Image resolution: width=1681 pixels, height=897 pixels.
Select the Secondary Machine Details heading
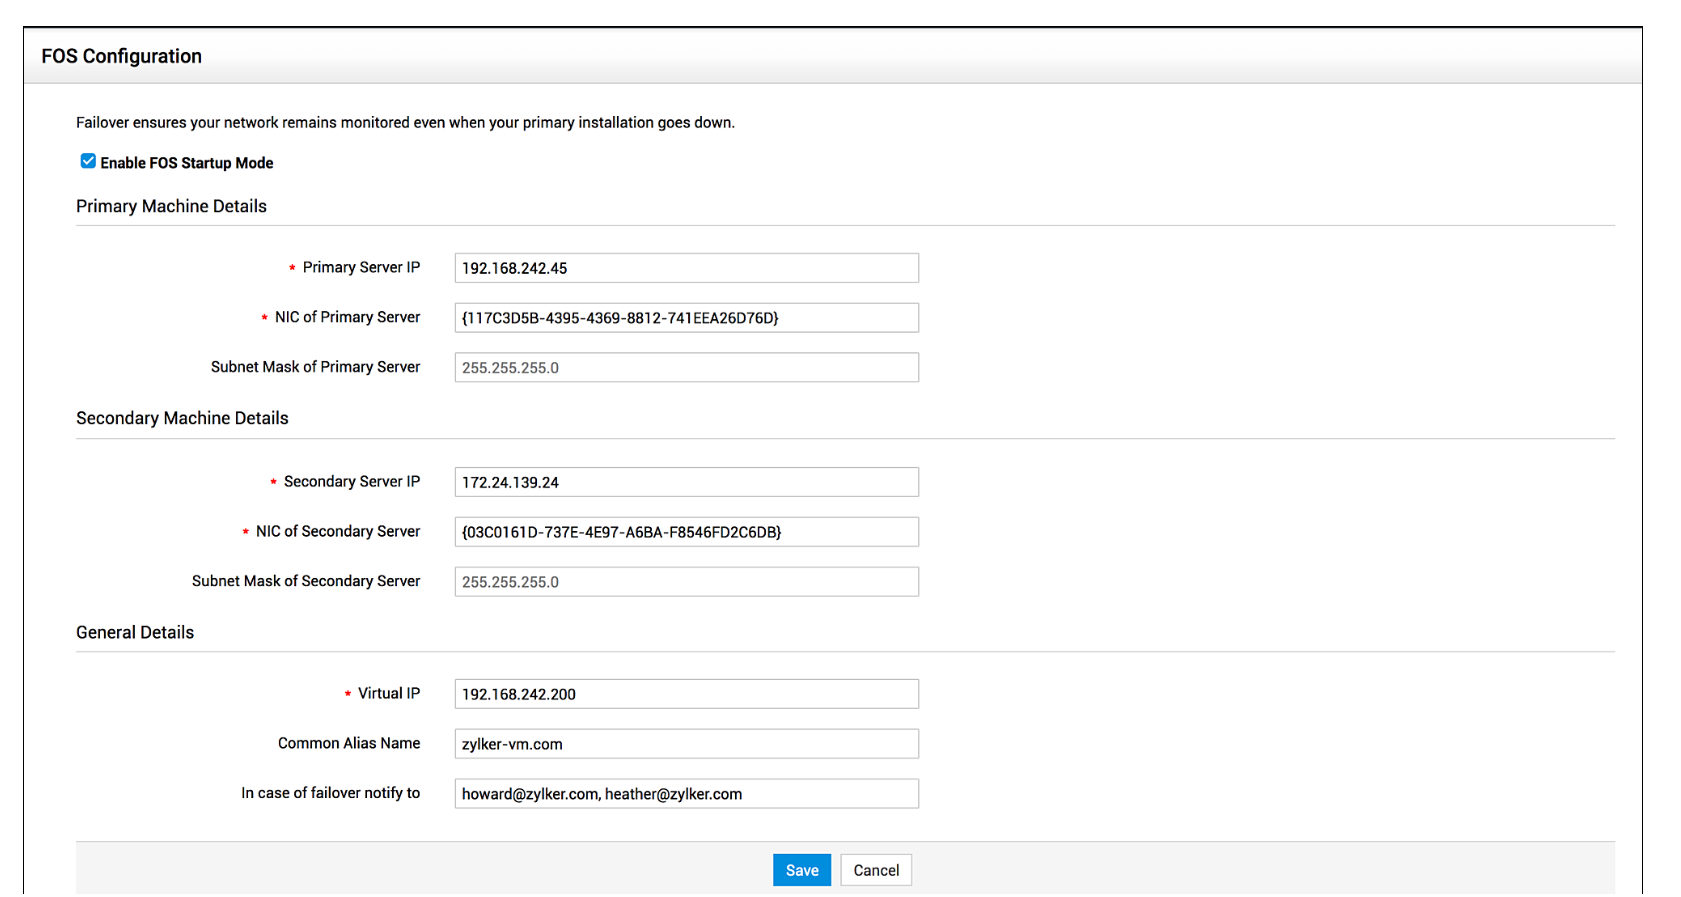182,418
